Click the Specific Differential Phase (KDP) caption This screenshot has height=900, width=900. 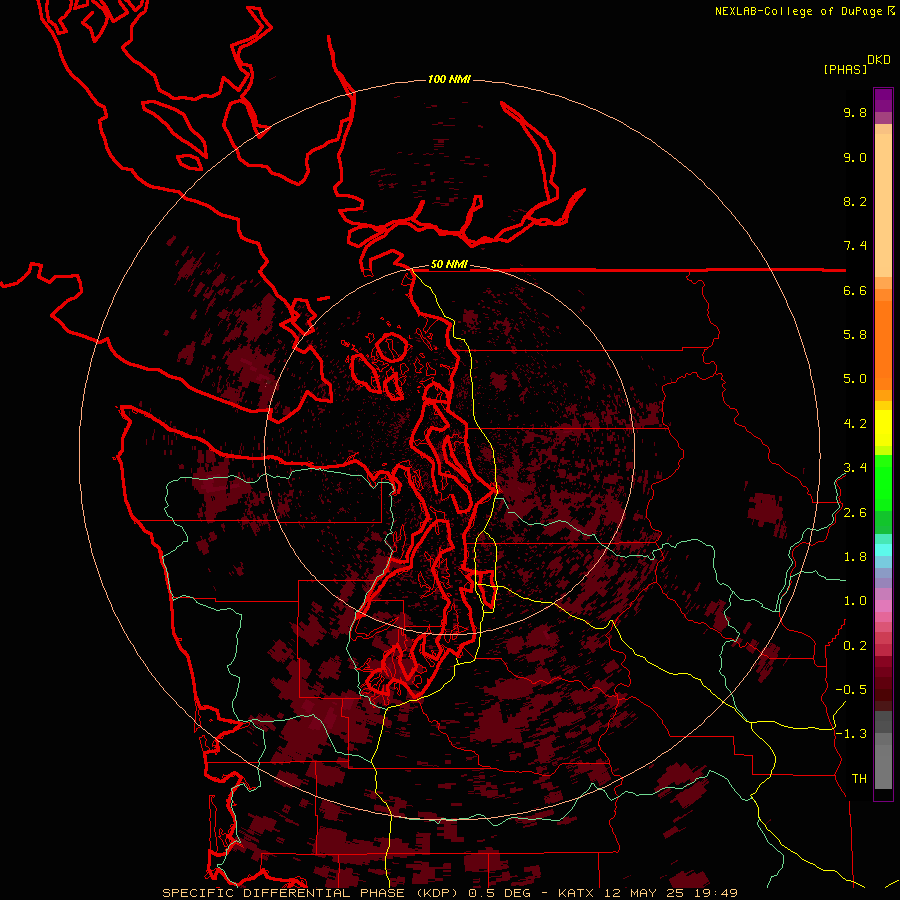point(311,893)
